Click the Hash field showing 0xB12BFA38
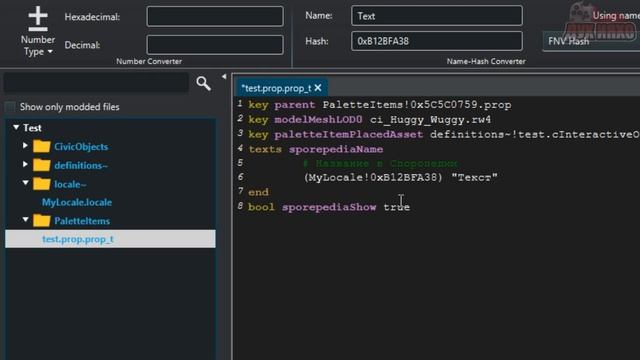This screenshot has height=360, width=640. click(x=436, y=41)
